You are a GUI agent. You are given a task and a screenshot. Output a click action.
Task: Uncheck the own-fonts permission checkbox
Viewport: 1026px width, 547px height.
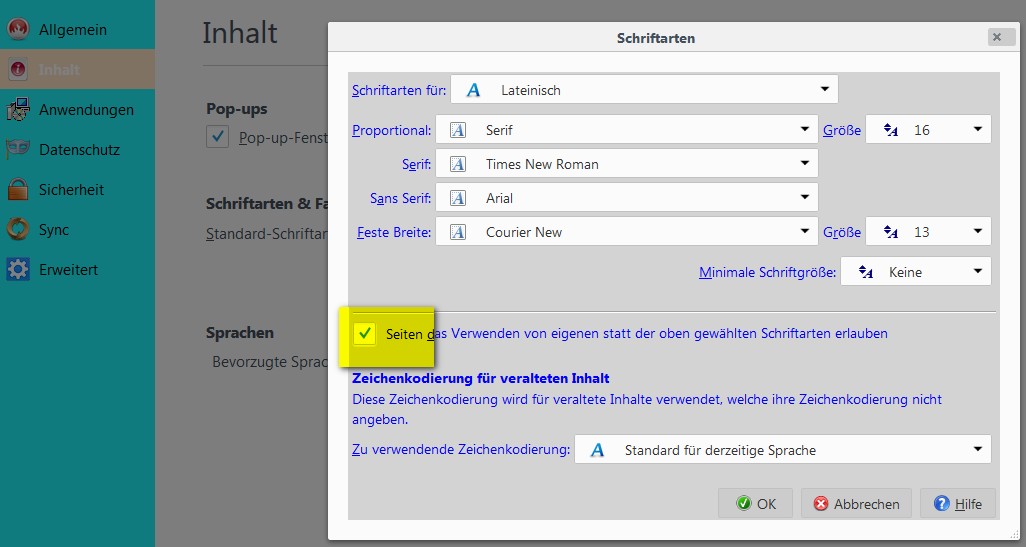pyautogui.click(x=364, y=334)
